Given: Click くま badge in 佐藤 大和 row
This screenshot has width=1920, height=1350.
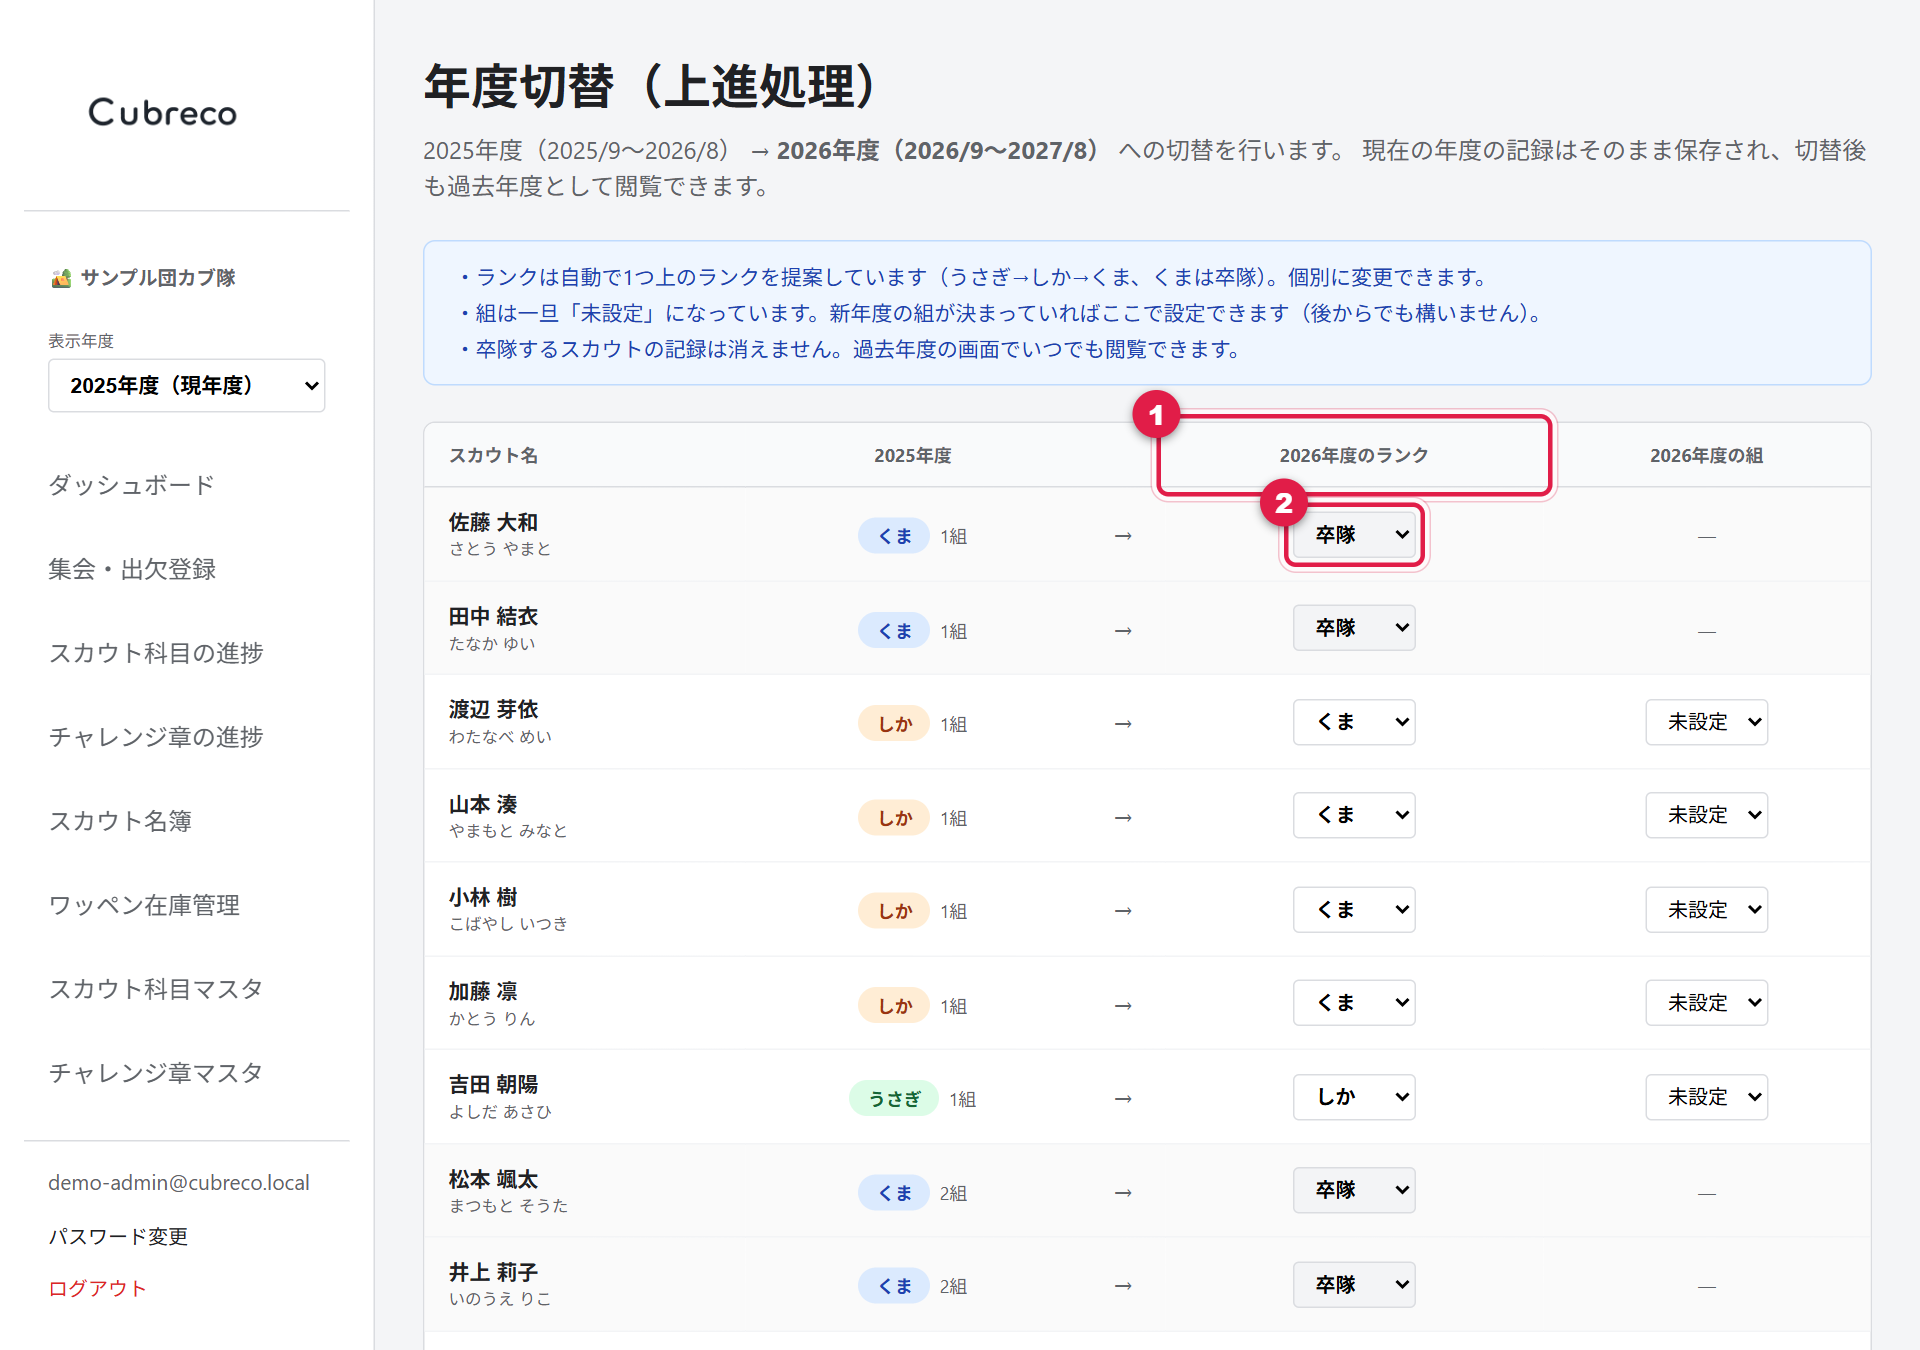Looking at the screenshot, I should [894, 536].
